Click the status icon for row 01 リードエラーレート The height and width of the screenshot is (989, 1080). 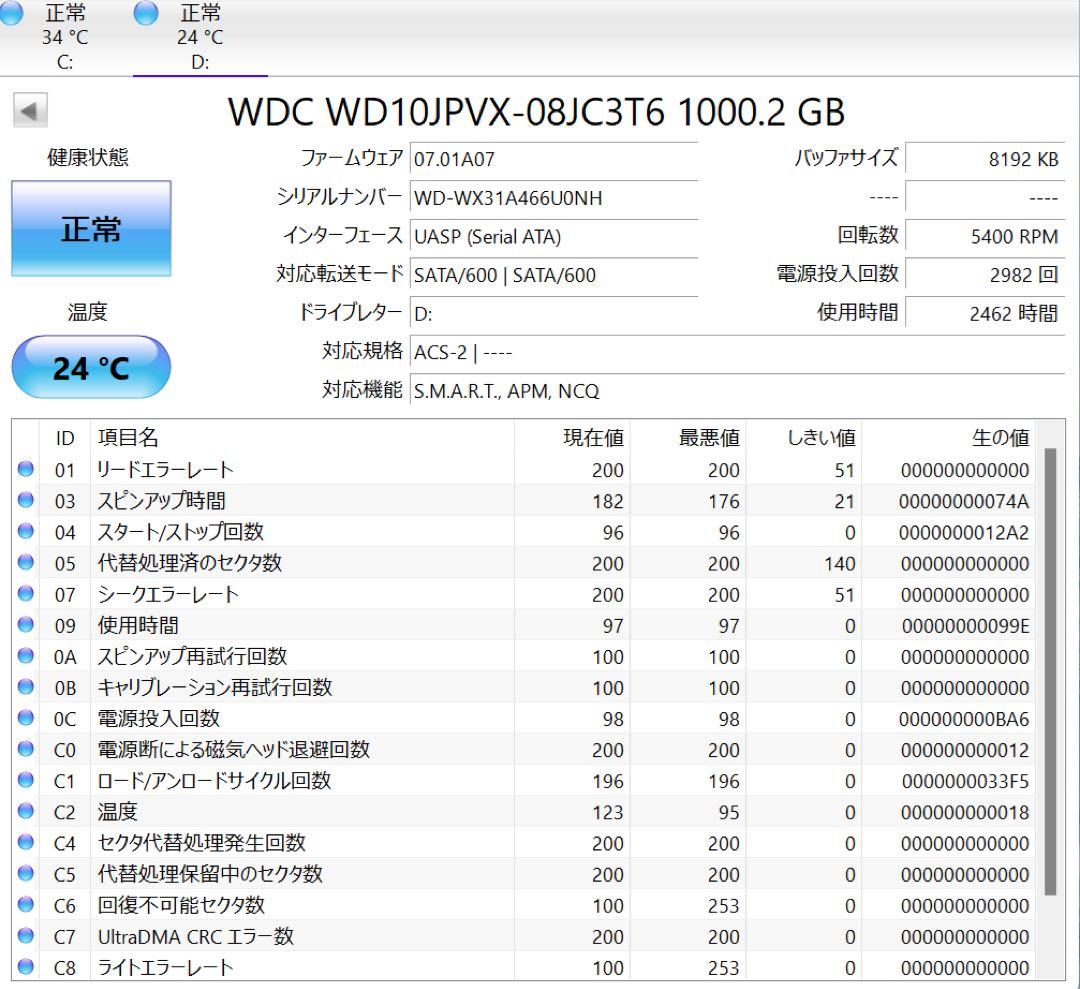[25, 469]
